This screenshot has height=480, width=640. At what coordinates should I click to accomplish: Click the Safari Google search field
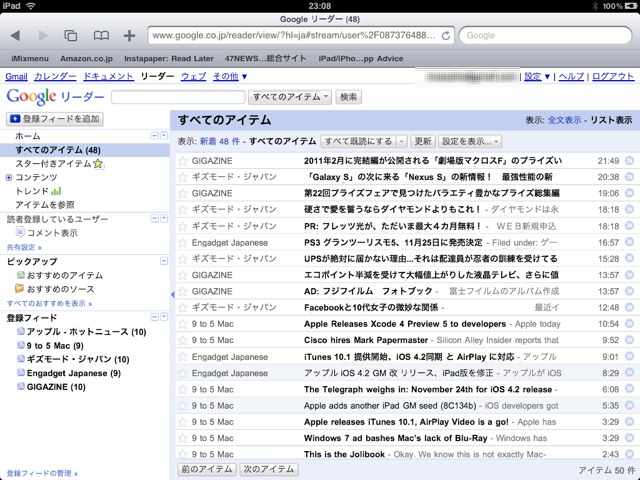(x=546, y=36)
